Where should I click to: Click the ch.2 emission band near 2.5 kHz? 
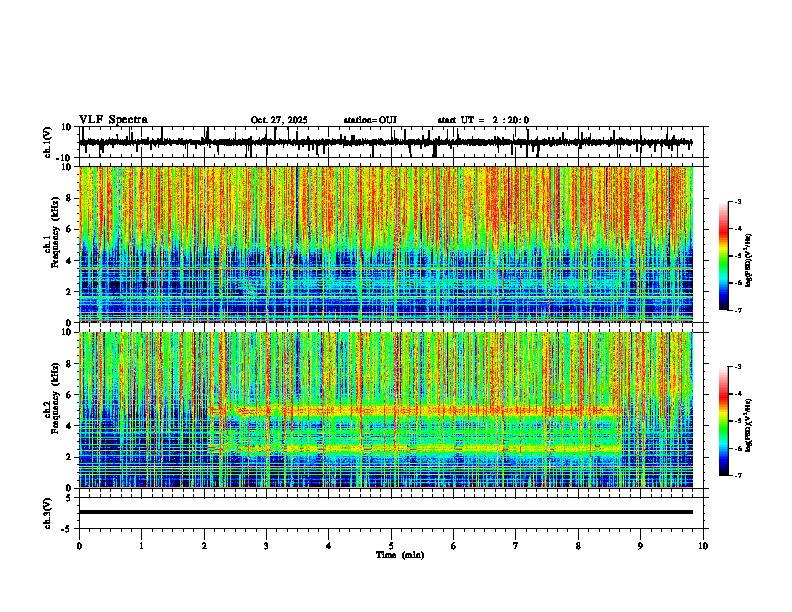415,448
